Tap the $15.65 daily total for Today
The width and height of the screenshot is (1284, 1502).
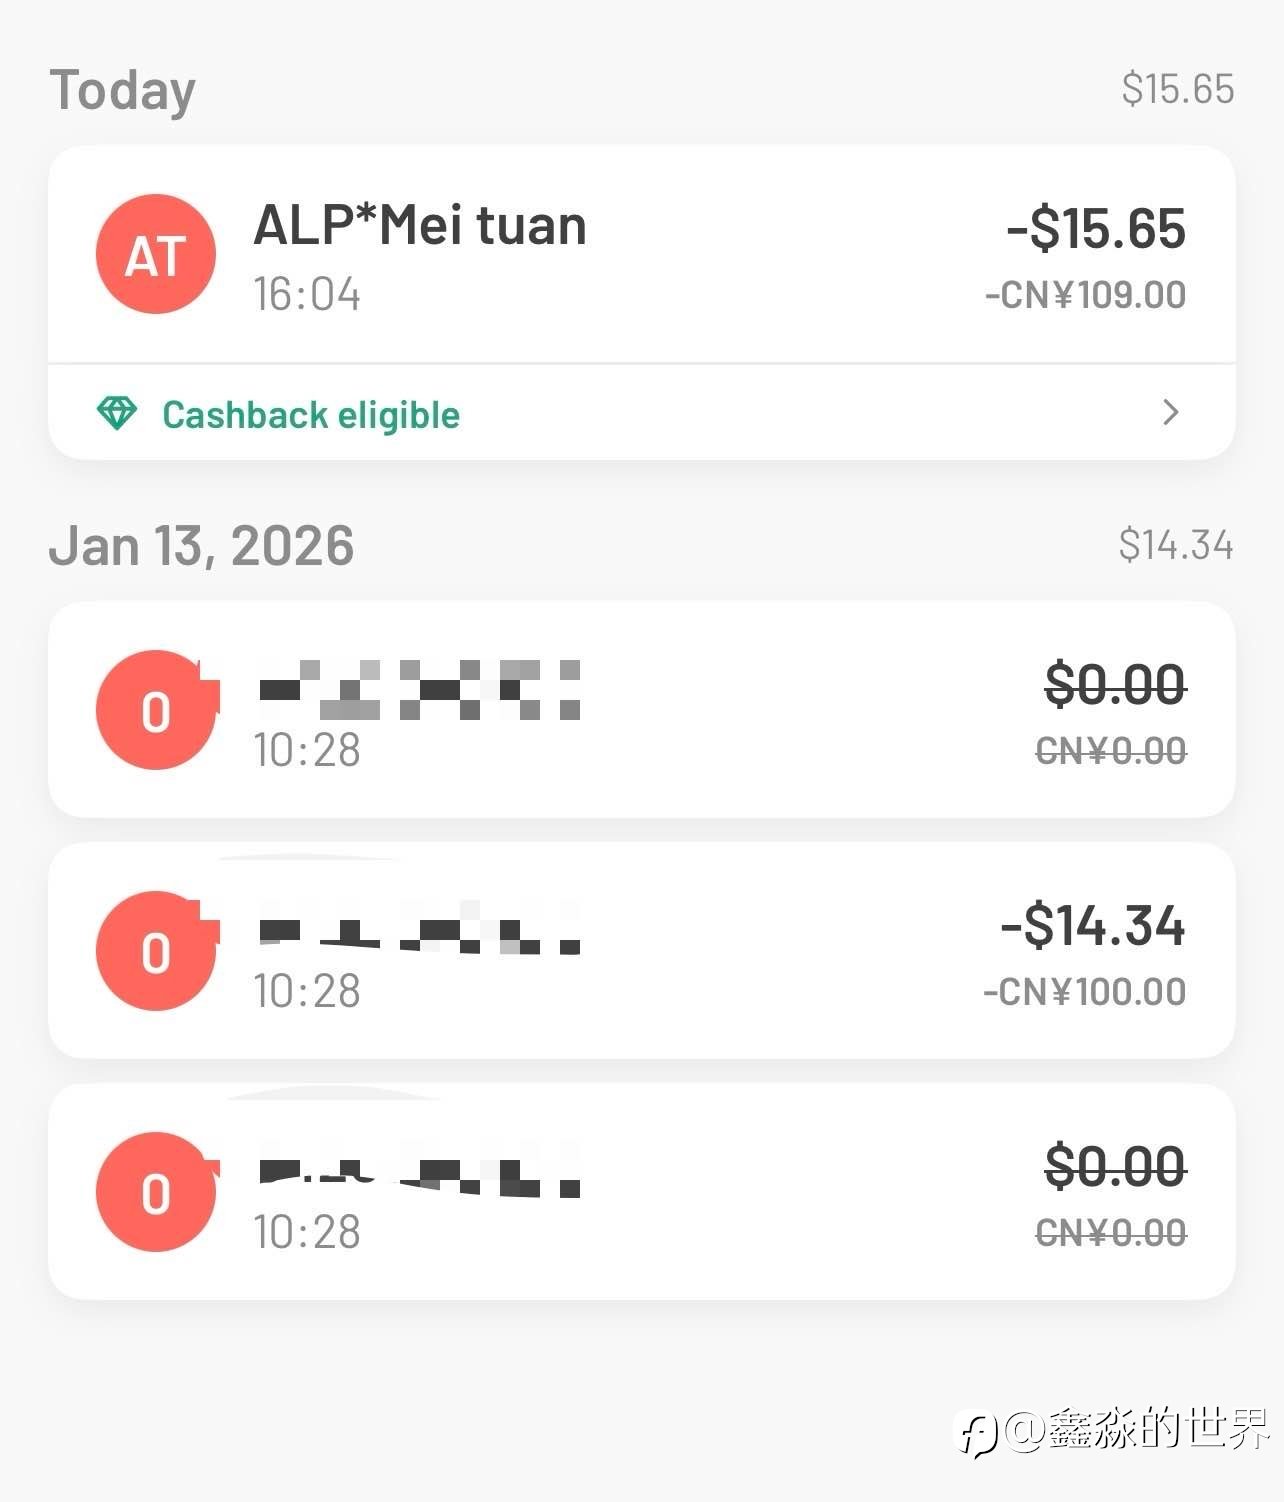(x=1177, y=89)
